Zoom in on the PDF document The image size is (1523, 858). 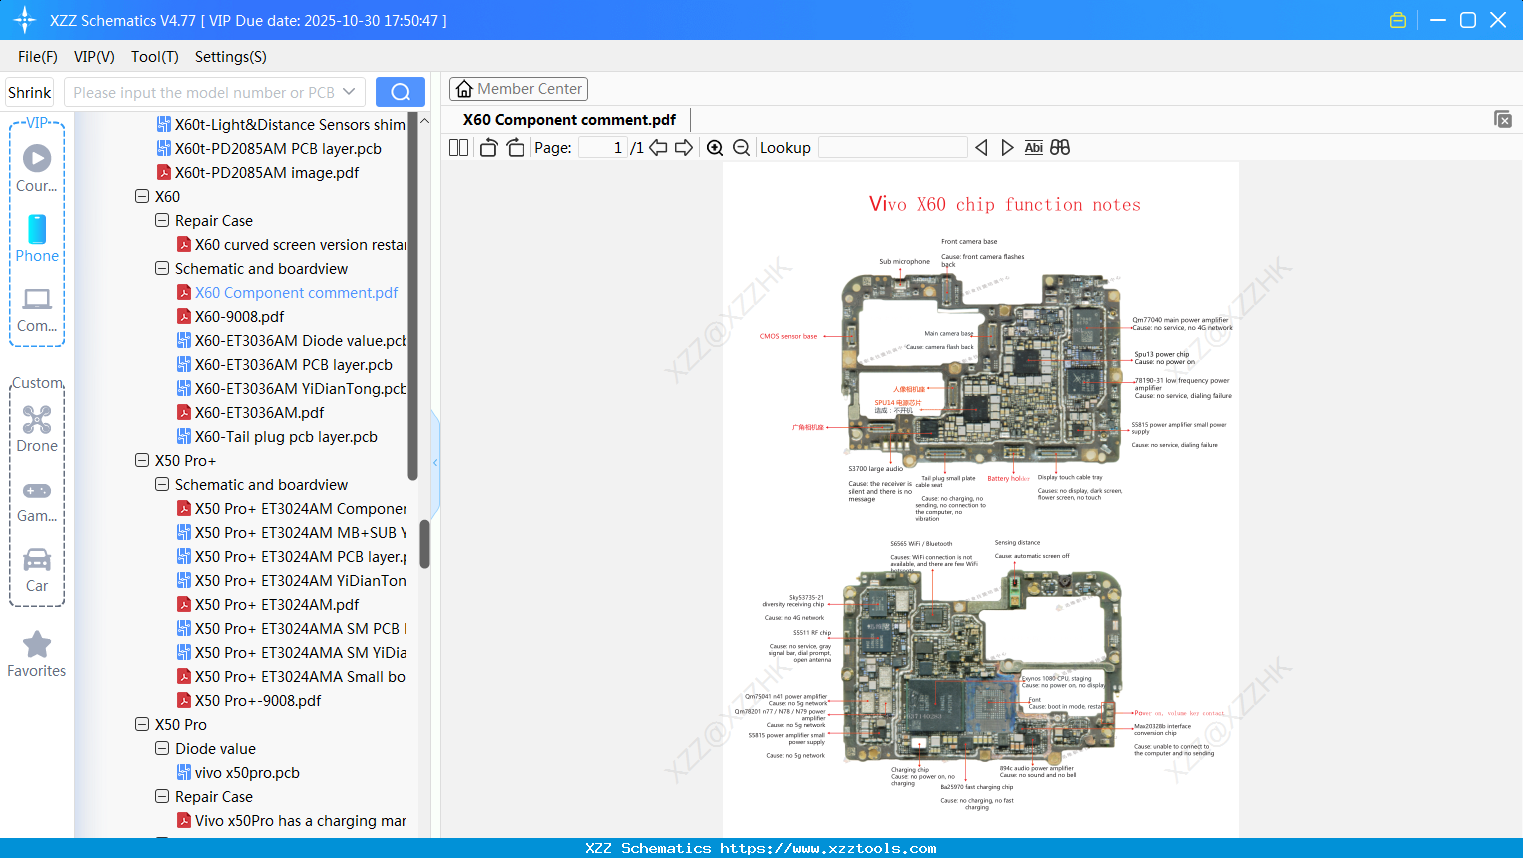715,147
